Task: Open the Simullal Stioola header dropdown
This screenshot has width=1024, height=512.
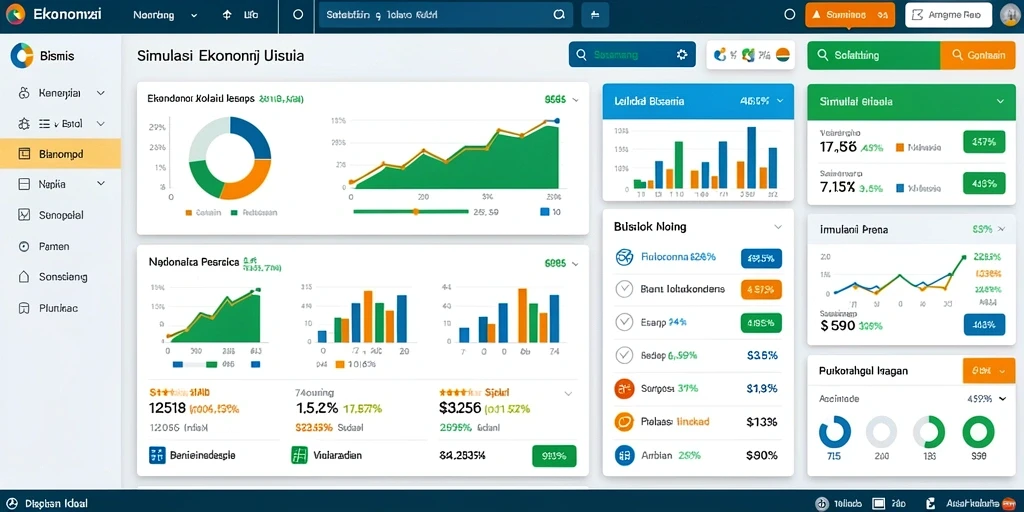Action: (1000, 102)
